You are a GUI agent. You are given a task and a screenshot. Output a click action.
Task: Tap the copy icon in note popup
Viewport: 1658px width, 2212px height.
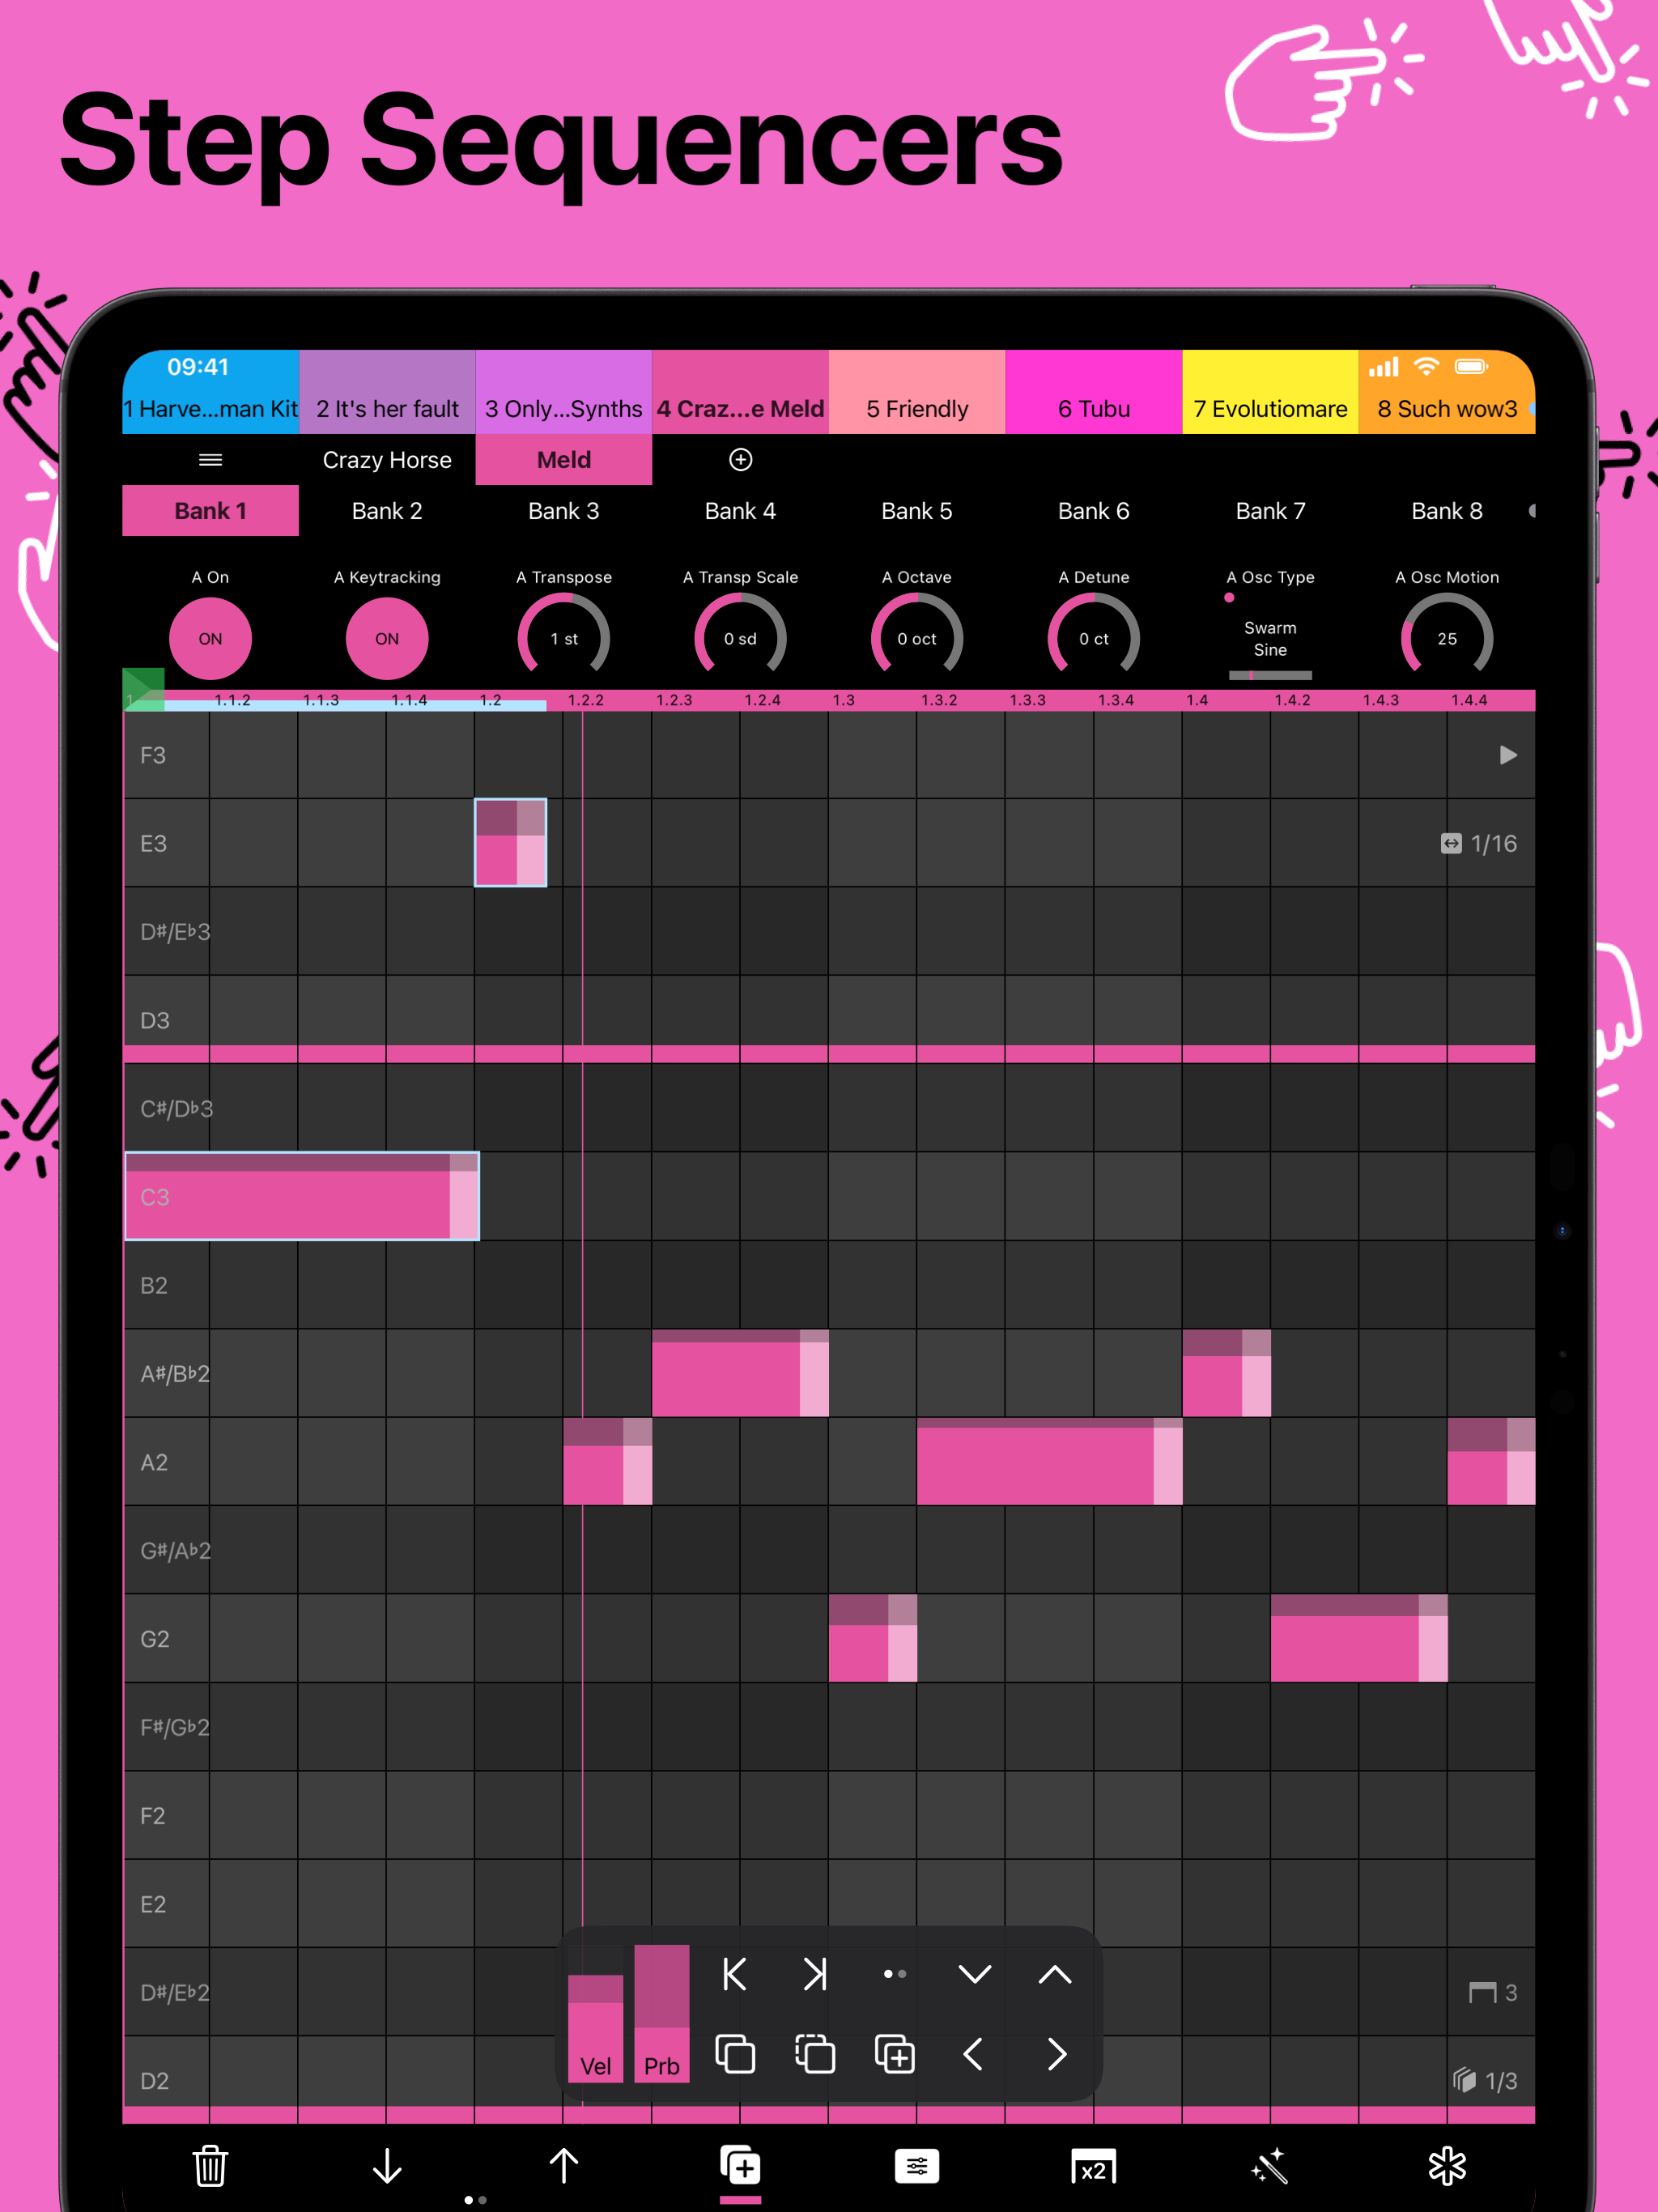tap(735, 2054)
